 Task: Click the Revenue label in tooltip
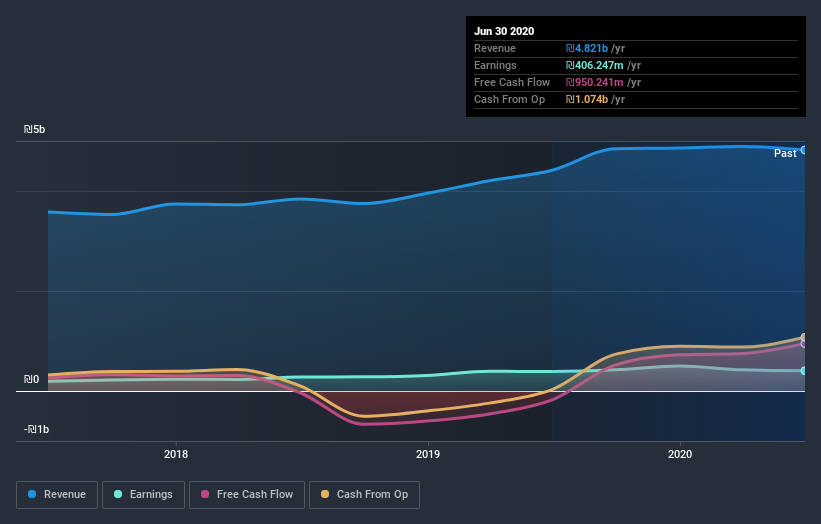coord(495,48)
